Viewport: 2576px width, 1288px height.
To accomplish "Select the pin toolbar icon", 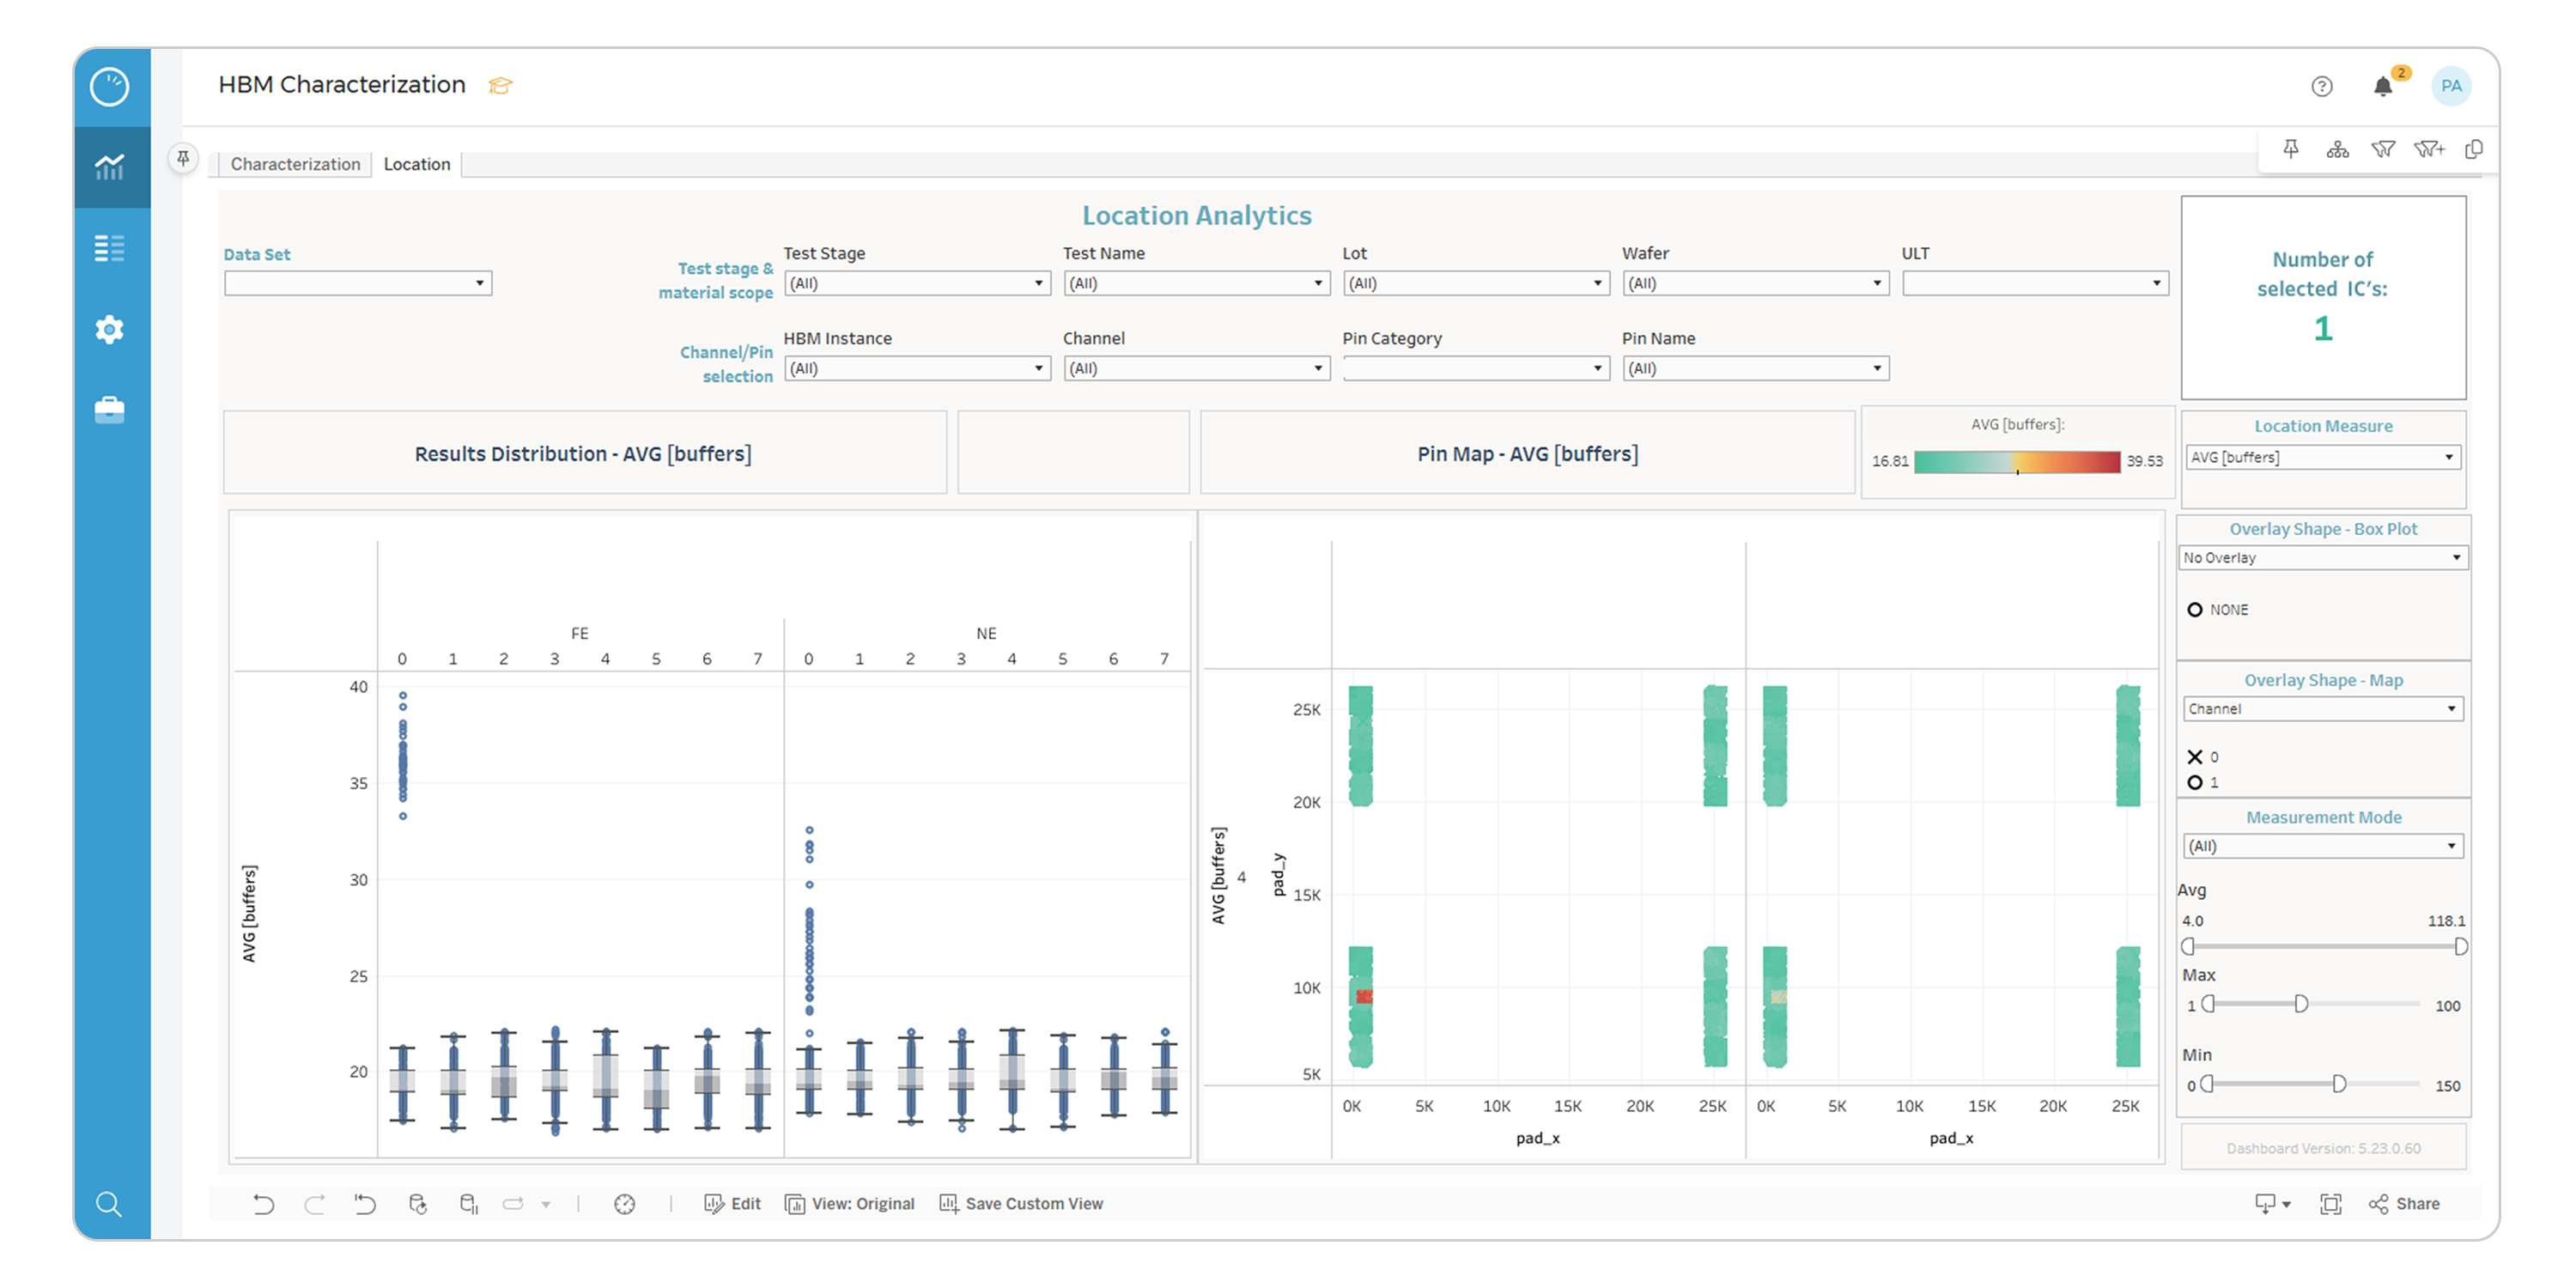I will [2292, 148].
